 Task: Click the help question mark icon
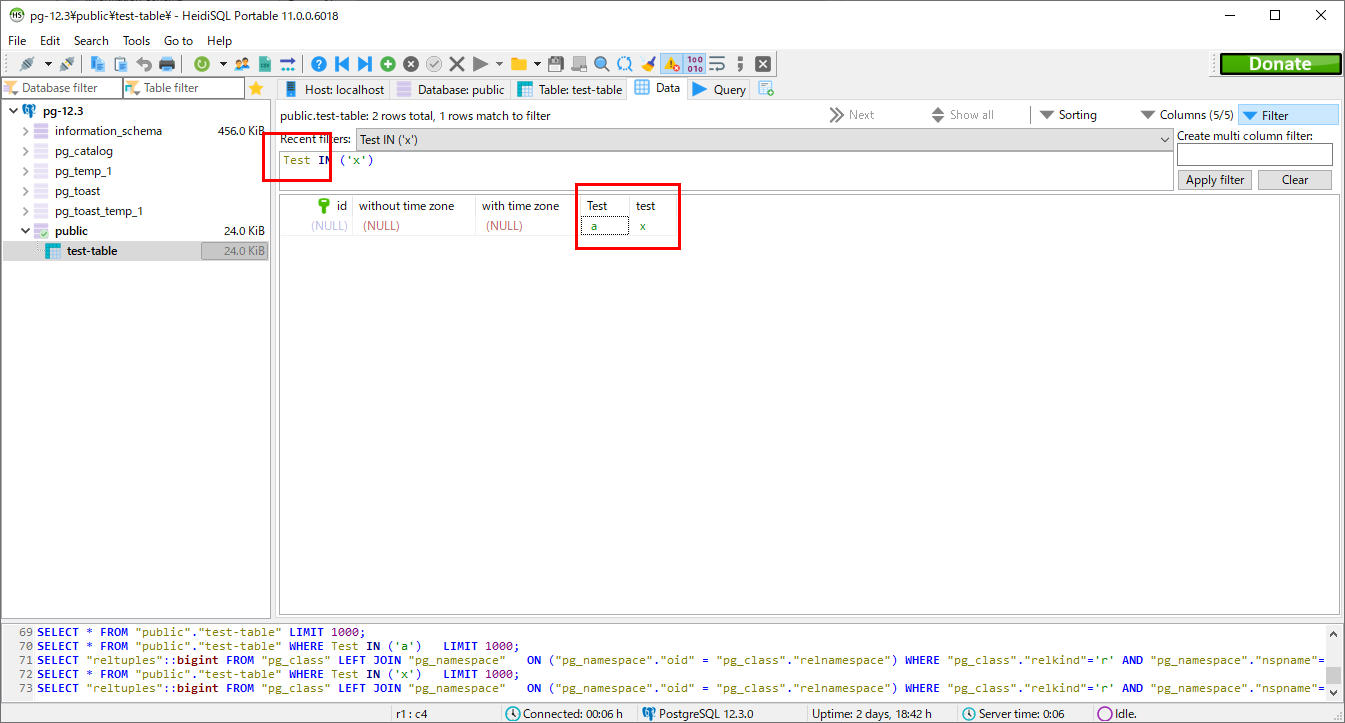[x=318, y=63]
